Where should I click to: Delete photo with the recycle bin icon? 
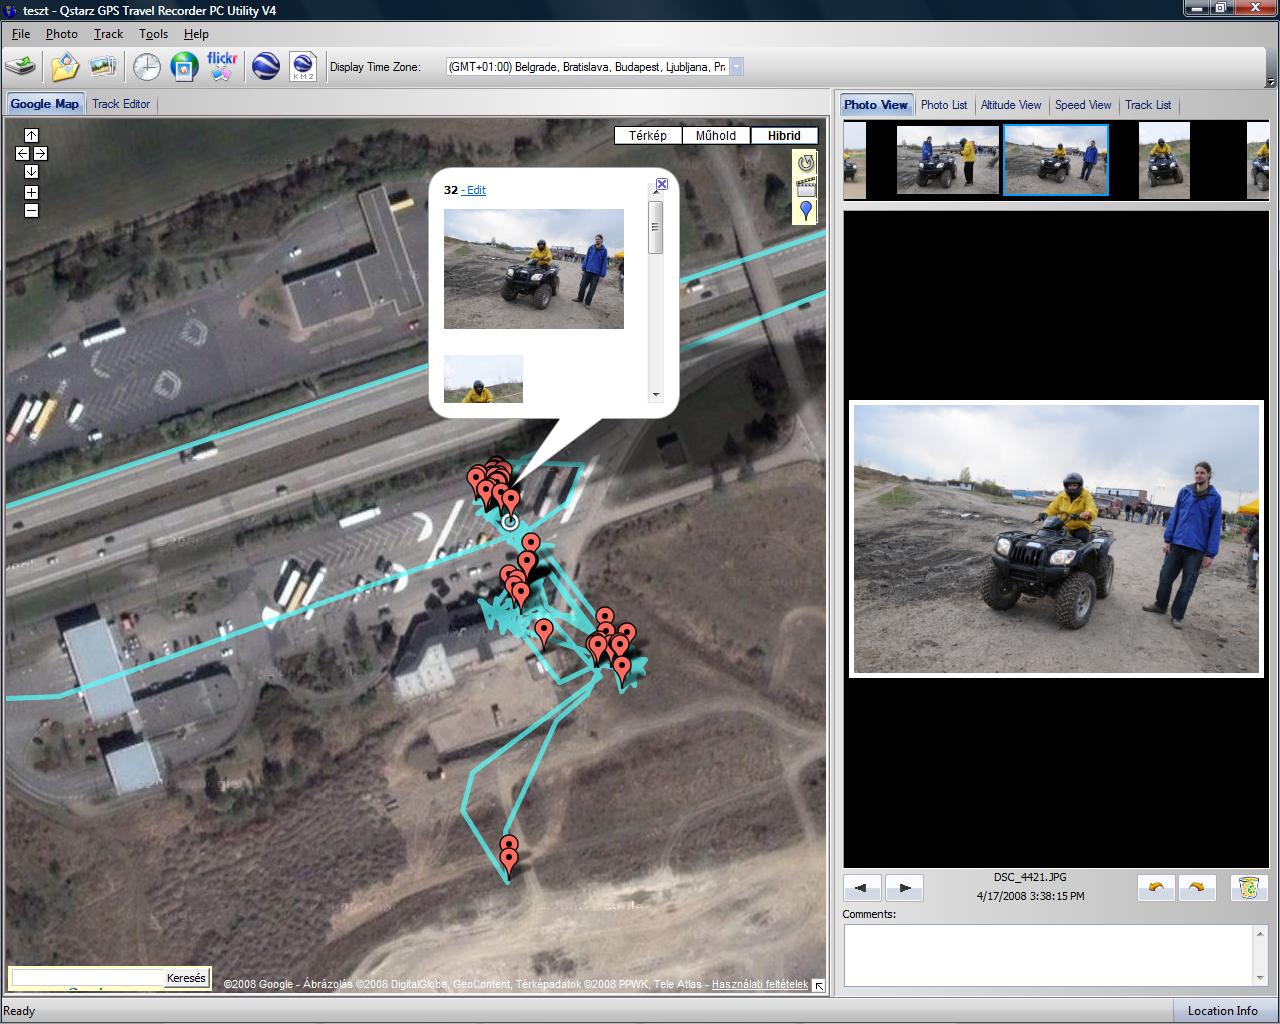pyautogui.click(x=1248, y=887)
